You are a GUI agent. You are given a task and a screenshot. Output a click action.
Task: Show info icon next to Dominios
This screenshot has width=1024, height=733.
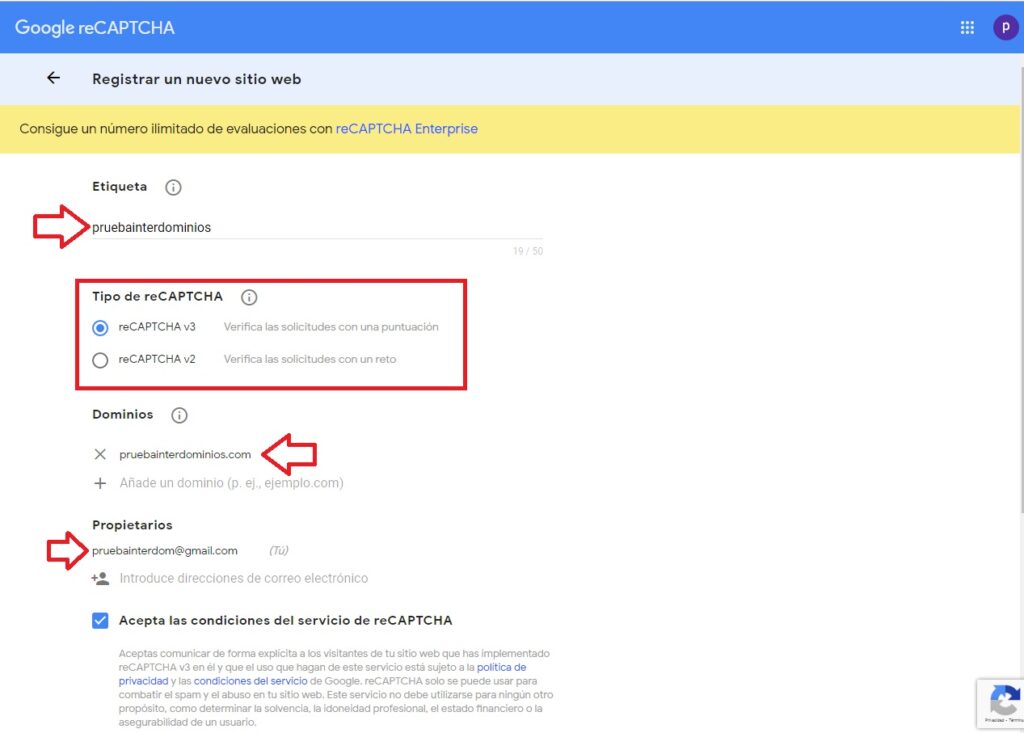pyautogui.click(x=179, y=415)
